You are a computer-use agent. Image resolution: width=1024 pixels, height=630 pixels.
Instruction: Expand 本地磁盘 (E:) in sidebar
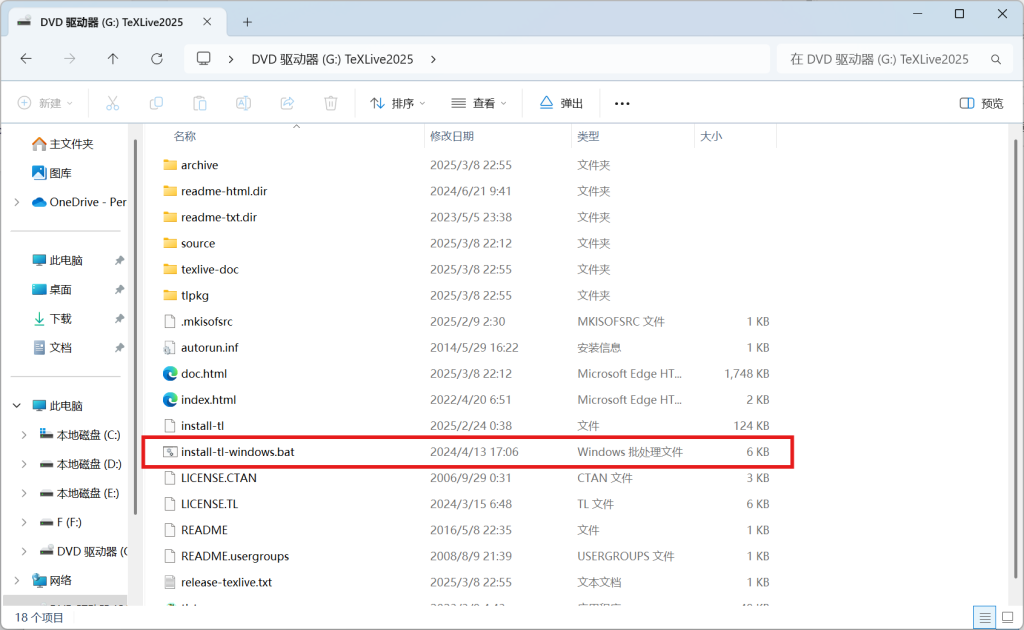point(24,493)
